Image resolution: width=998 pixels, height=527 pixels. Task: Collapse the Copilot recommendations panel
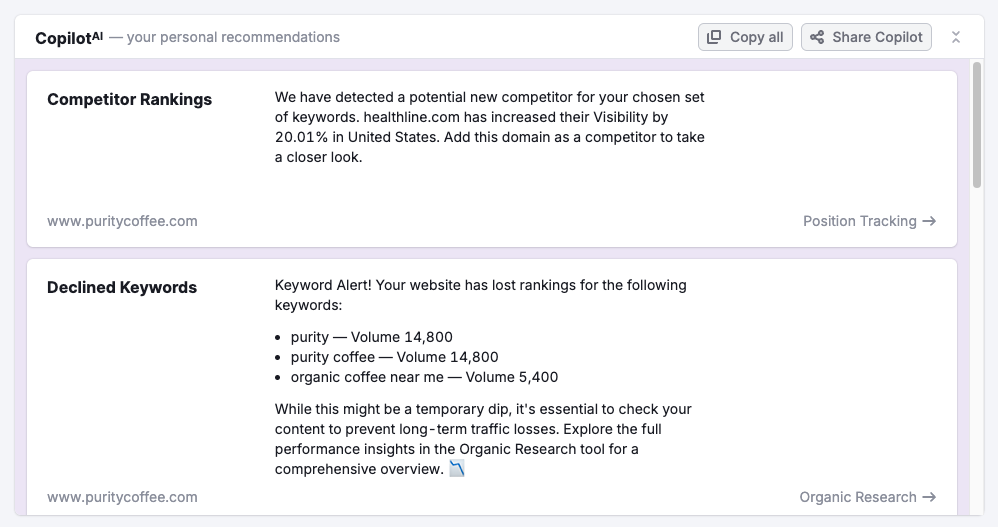coord(956,37)
